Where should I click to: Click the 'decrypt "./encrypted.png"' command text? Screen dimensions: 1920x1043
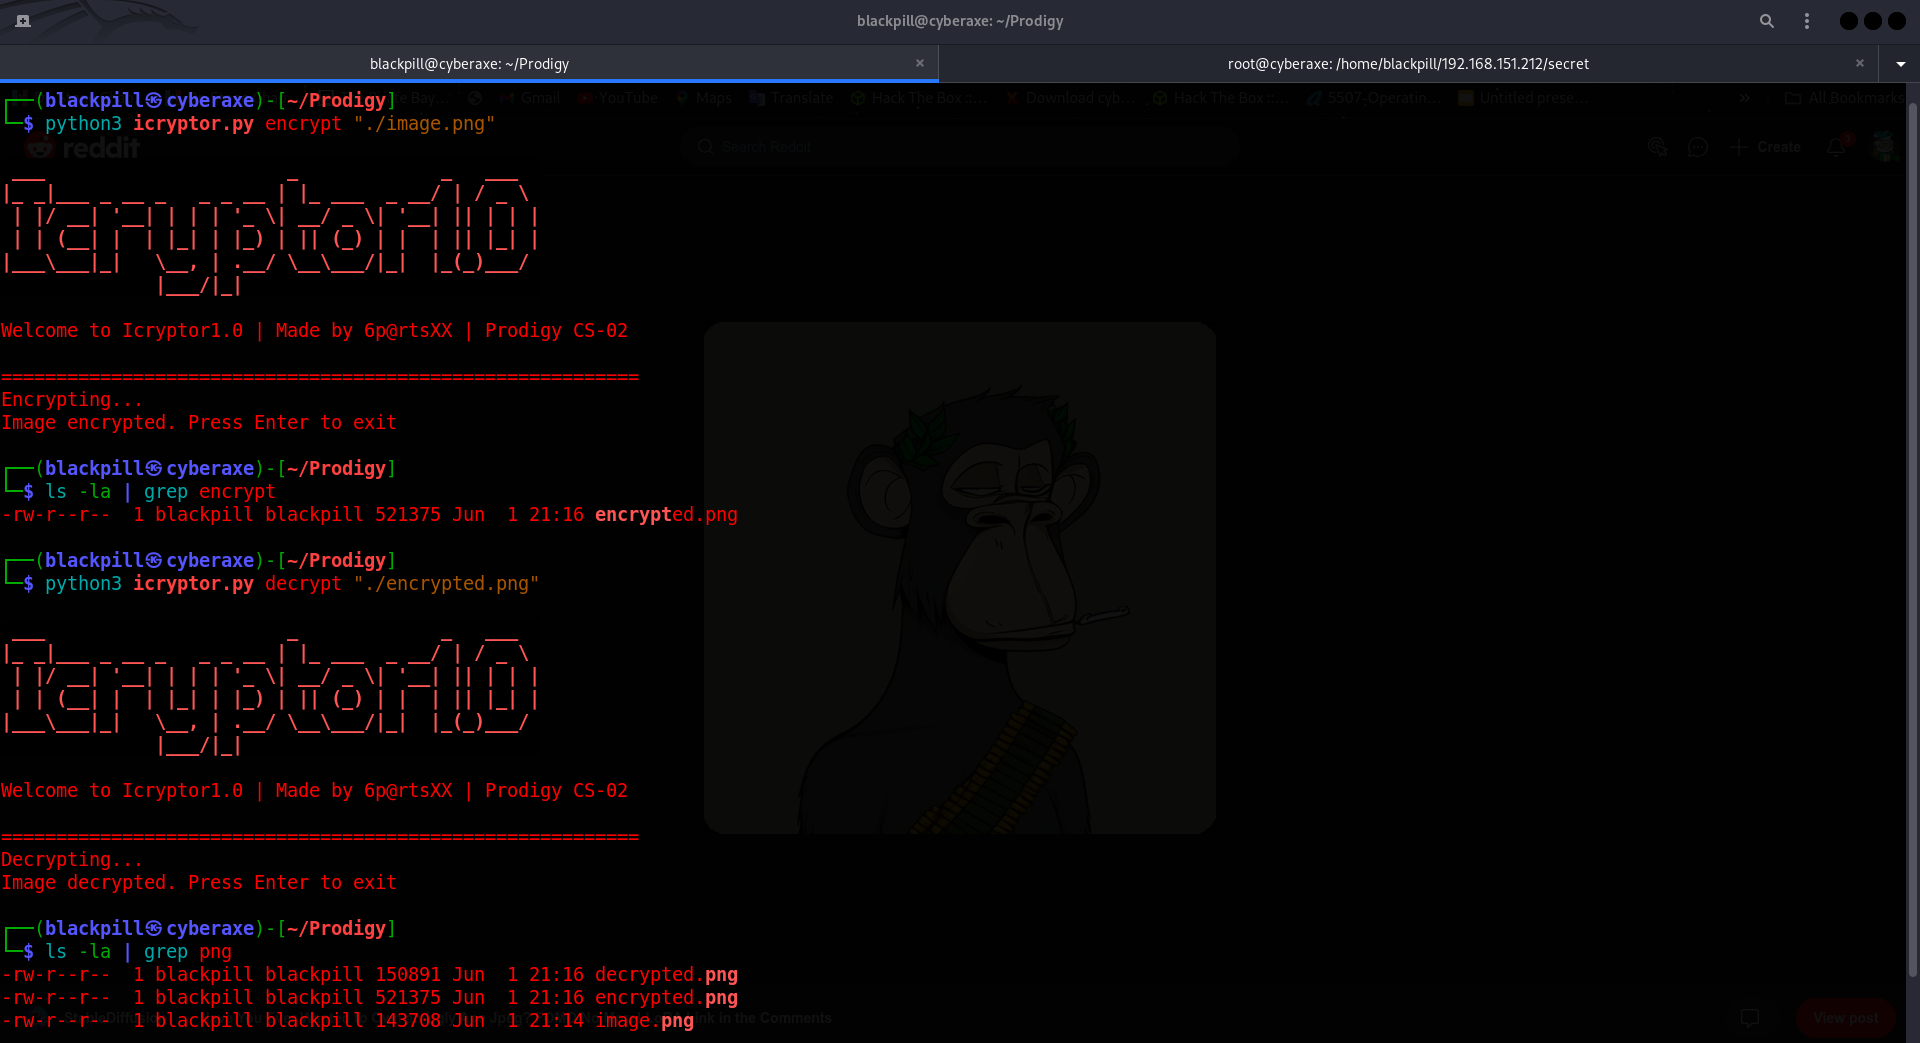coord(402,584)
